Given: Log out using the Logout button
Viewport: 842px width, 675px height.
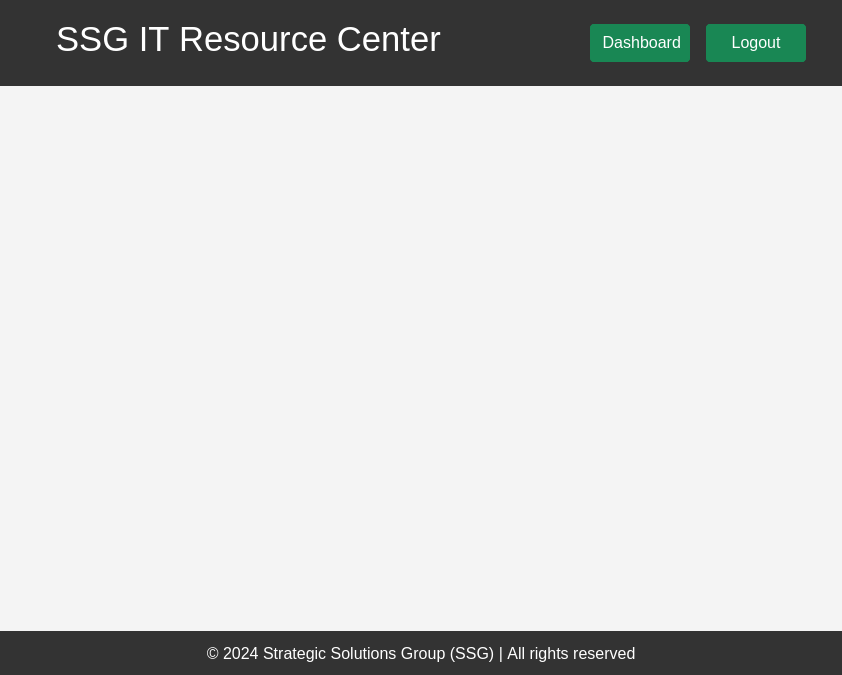Looking at the screenshot, I should click(755, 43).
